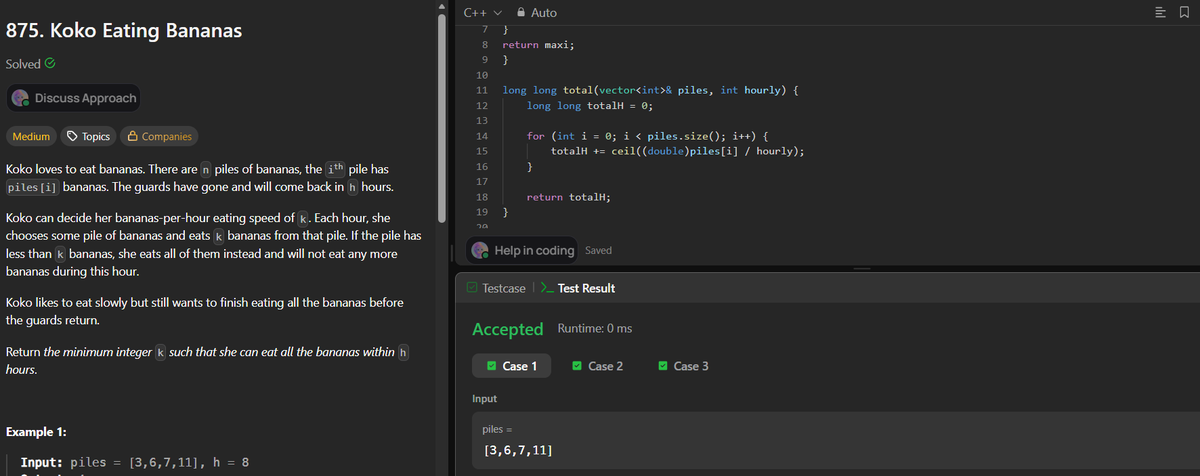This screenshot has width=1200, height=476.
Task: Click the code line long long totalH = 0;
Action: [590, 105]
